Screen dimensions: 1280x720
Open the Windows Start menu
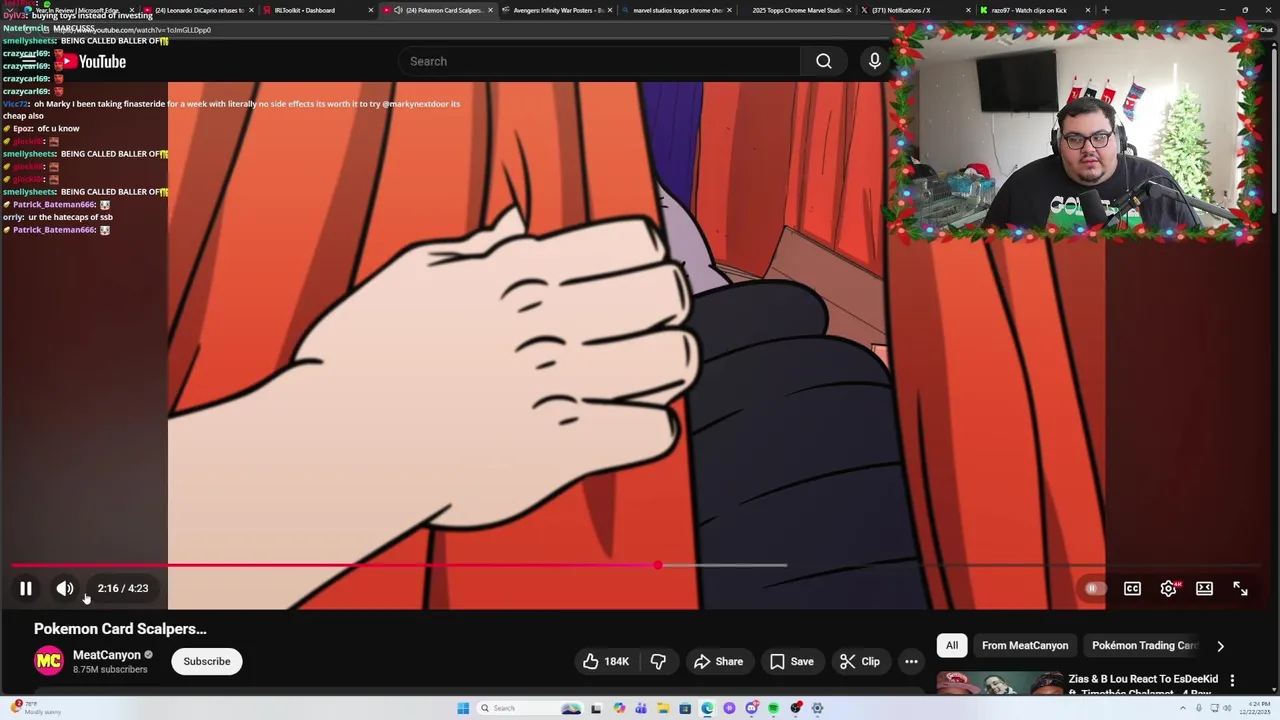(x=463, y=708)
